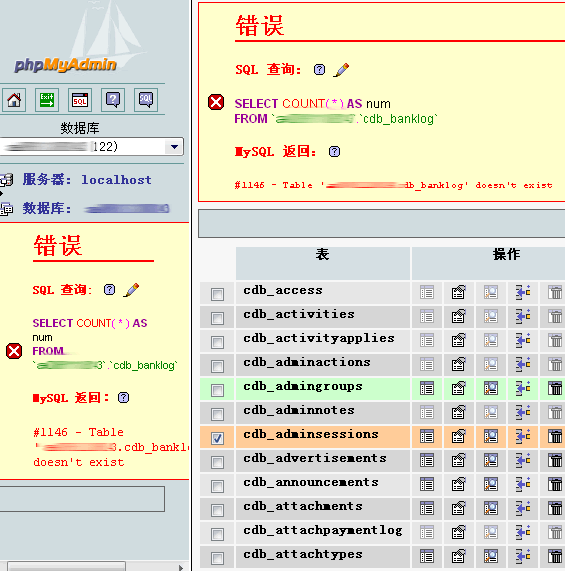Click the server icon beside 服务器
This screenshot has height=571, width=565.
[x=7, y=180]
